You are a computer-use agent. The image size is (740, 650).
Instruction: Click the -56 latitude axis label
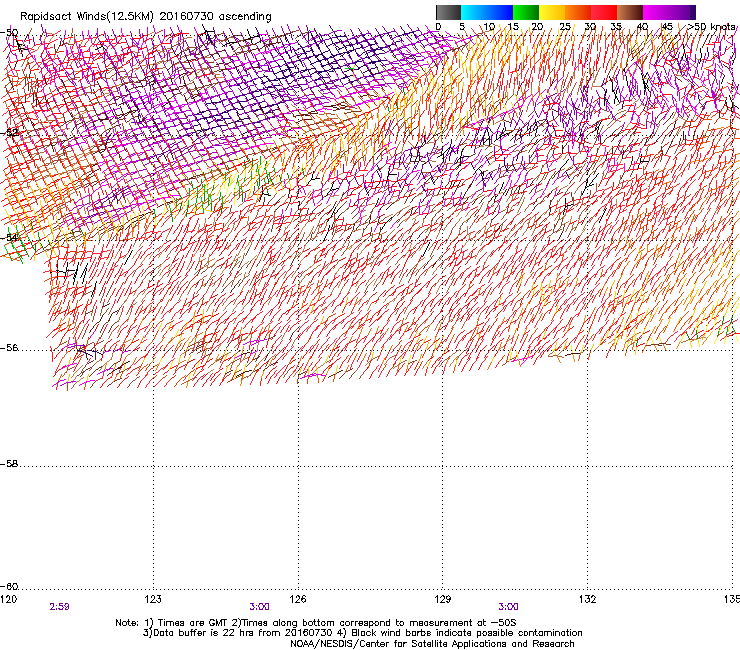point(9,347)
